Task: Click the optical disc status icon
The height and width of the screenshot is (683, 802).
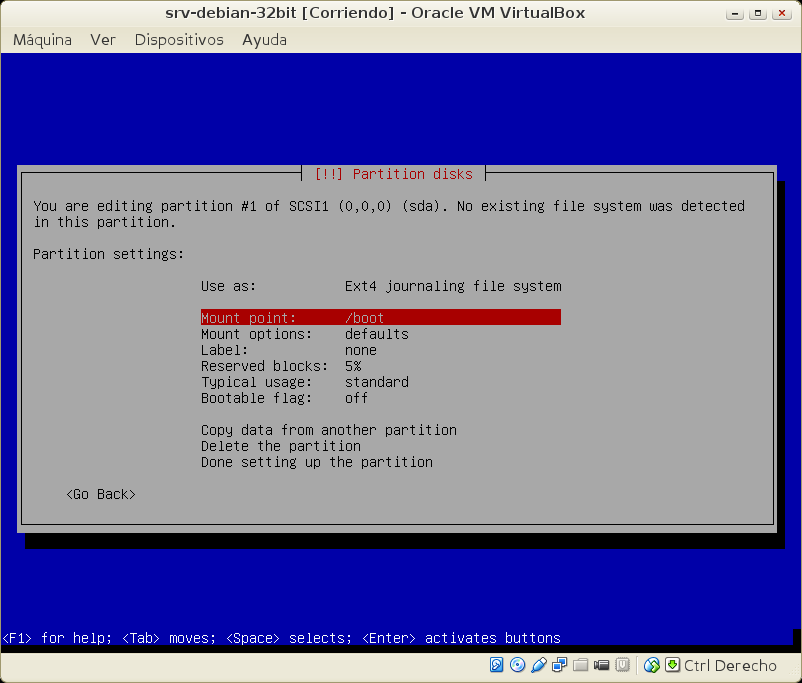Action: pos(518,665)
